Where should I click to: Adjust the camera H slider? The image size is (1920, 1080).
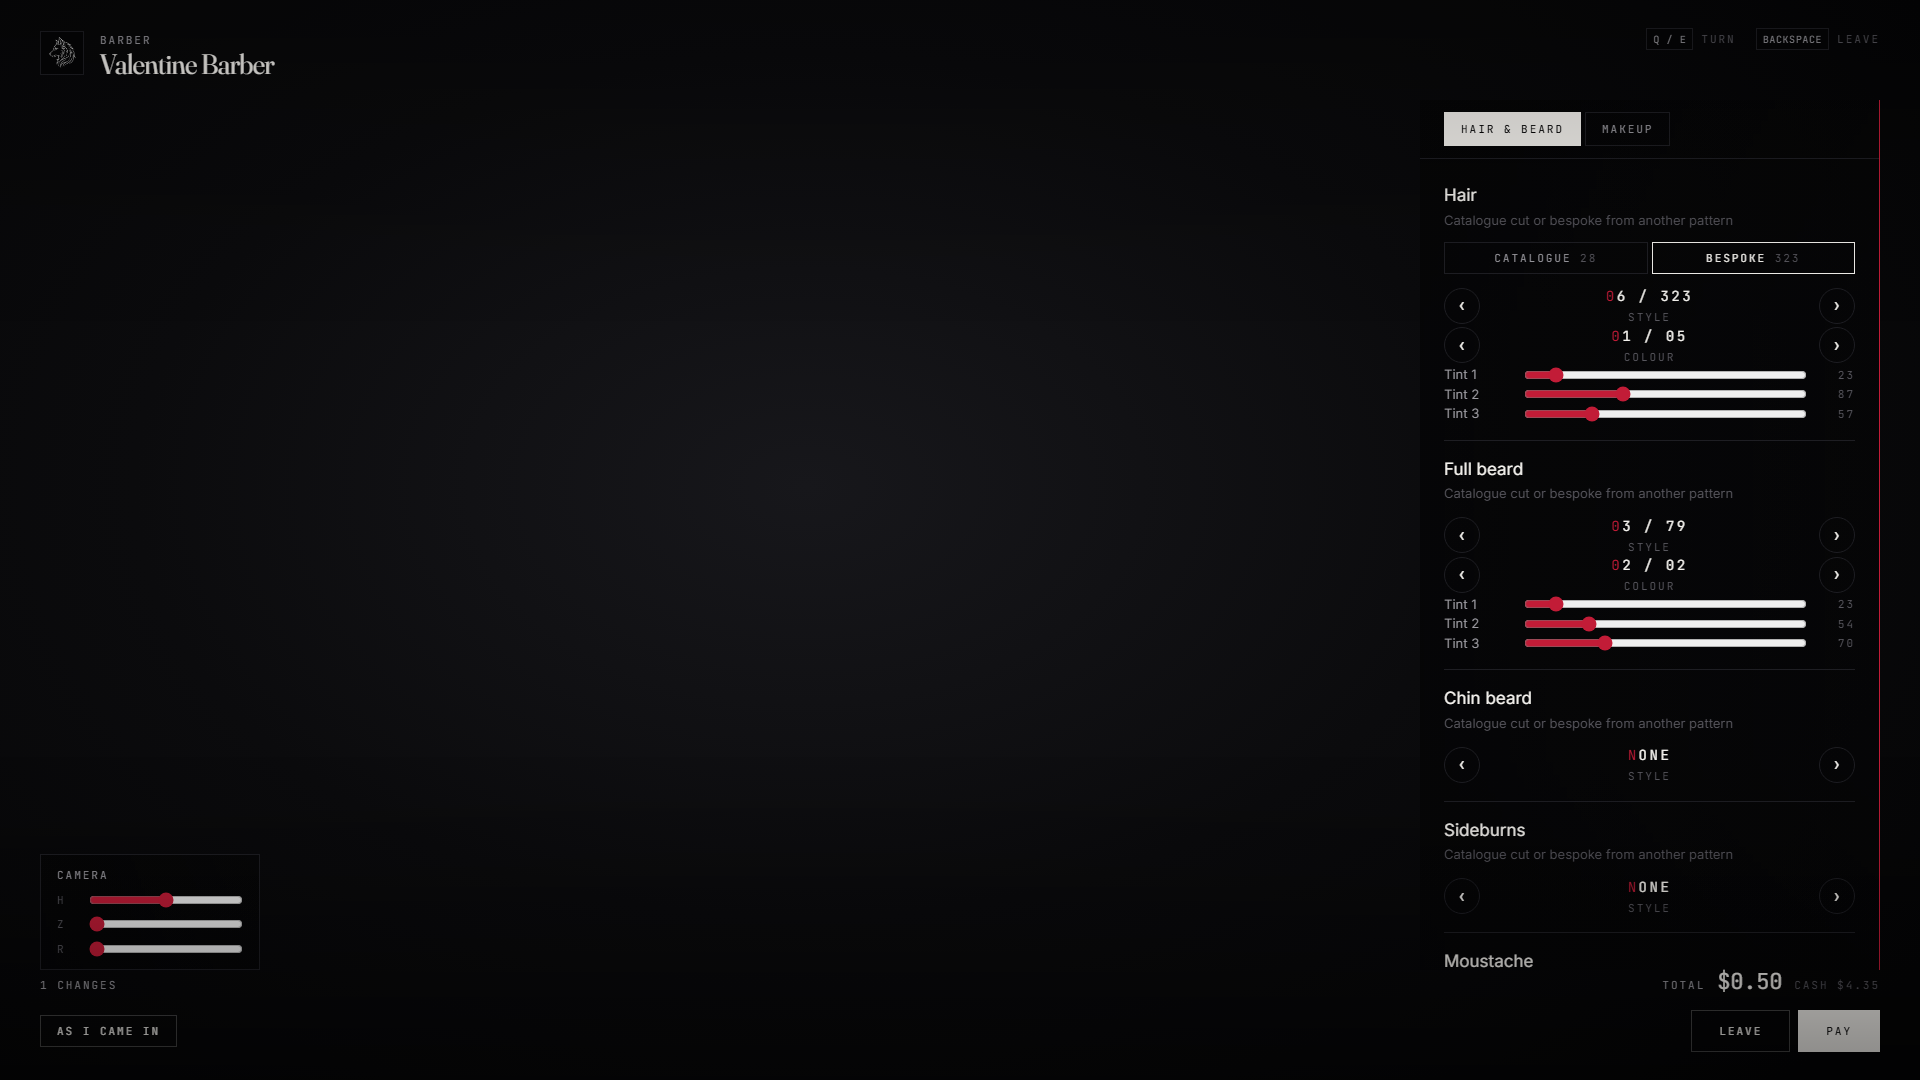[x=166, y=900]
